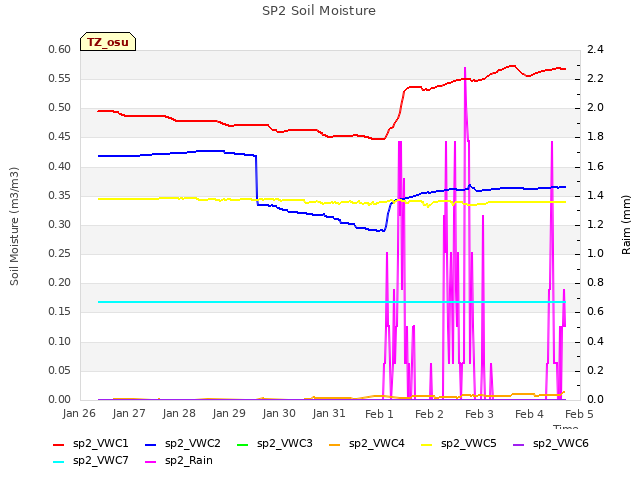Click the 0.2 right axis value

point(596,370)
